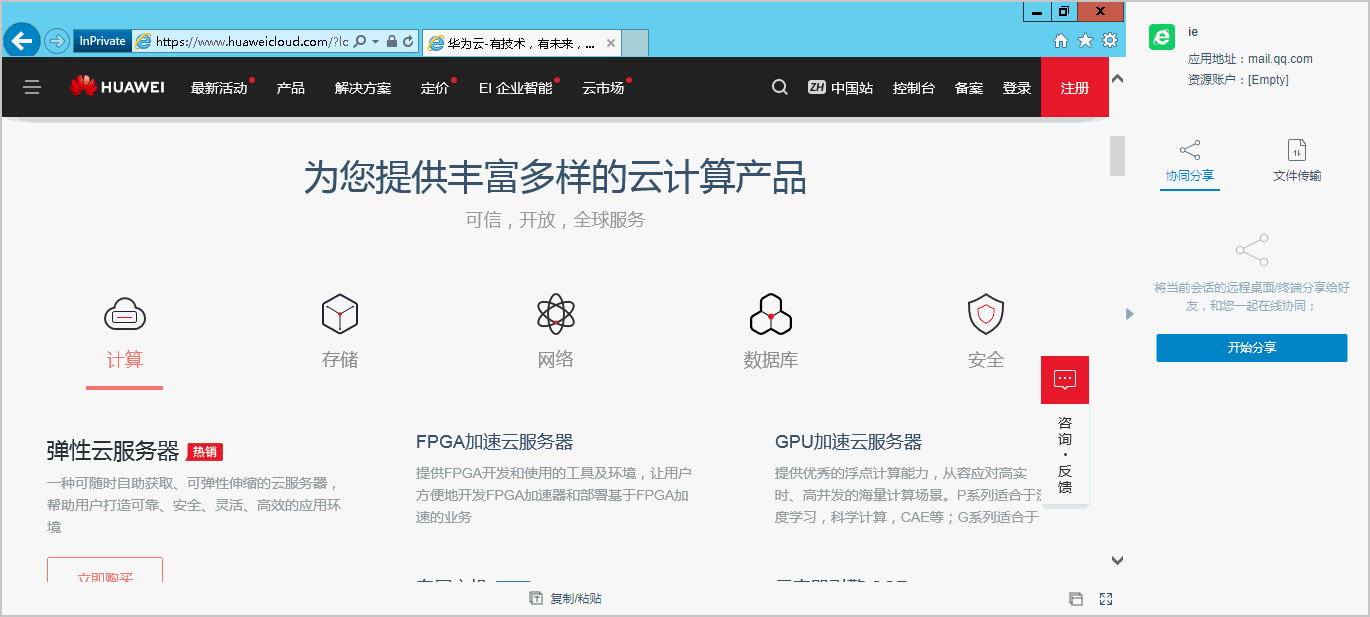Viewport: 1370px width, 617px height.
Task: Click the page scrollbar thumb
Action: point(1117,156)
